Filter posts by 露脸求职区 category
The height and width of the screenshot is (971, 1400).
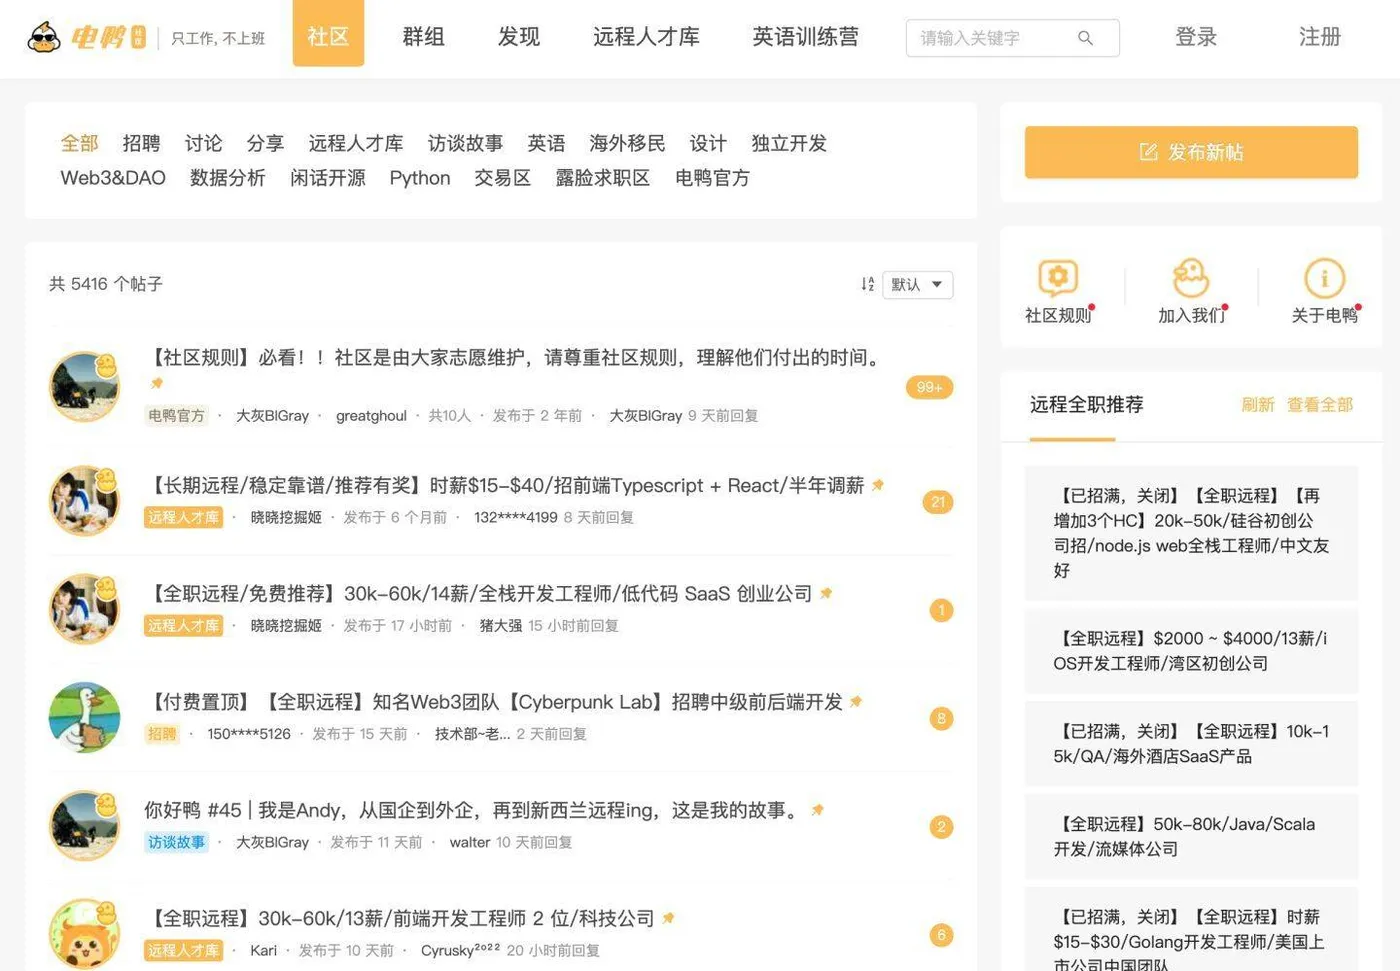tap(603, 178)
